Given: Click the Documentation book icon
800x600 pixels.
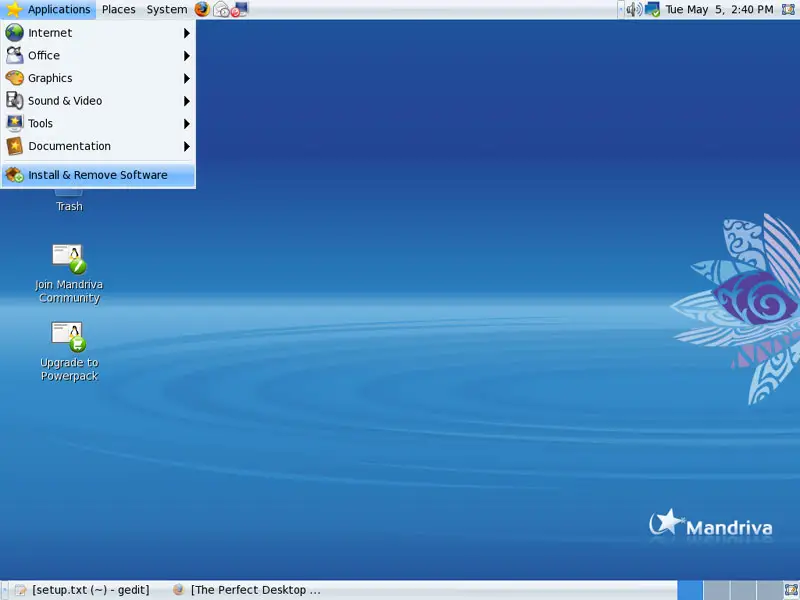Looking at the screenshot, I should 14,146.
